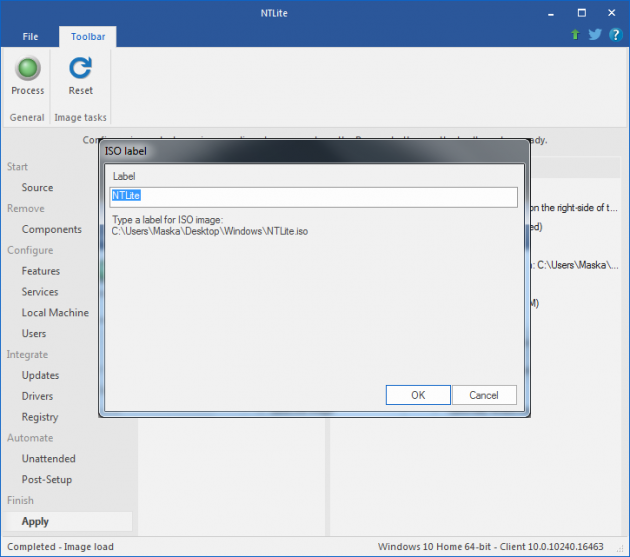Viewport: 630px width, 557px height.
Task: Open the Source page in sidebar
Action: 37,188
